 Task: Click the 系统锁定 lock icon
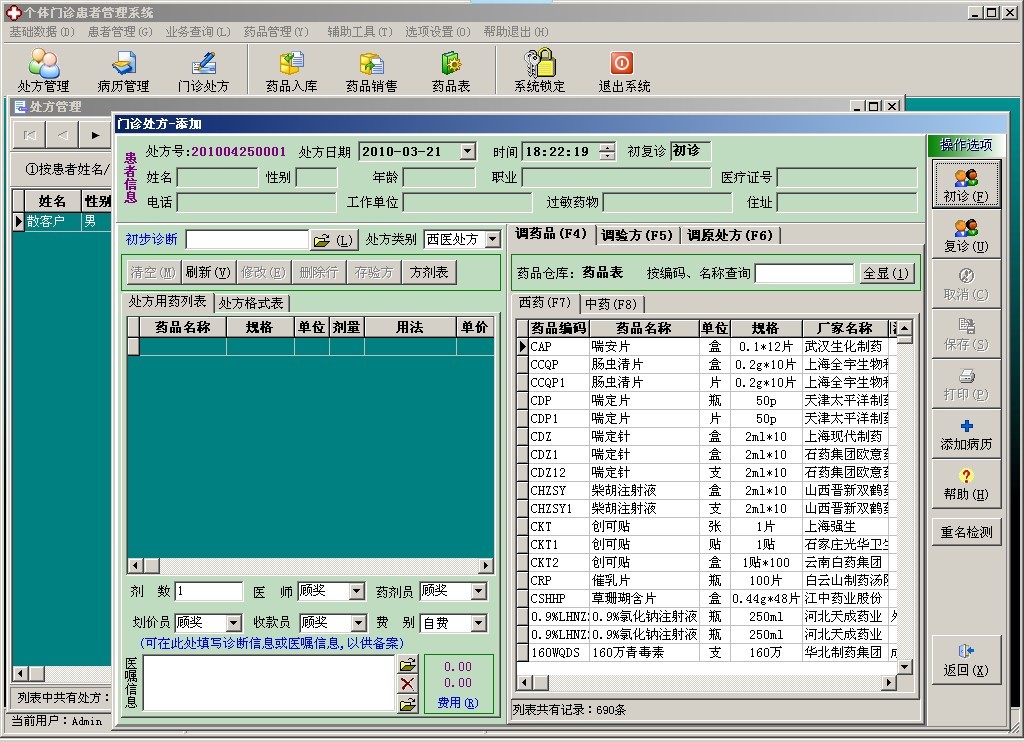(540, 70)
